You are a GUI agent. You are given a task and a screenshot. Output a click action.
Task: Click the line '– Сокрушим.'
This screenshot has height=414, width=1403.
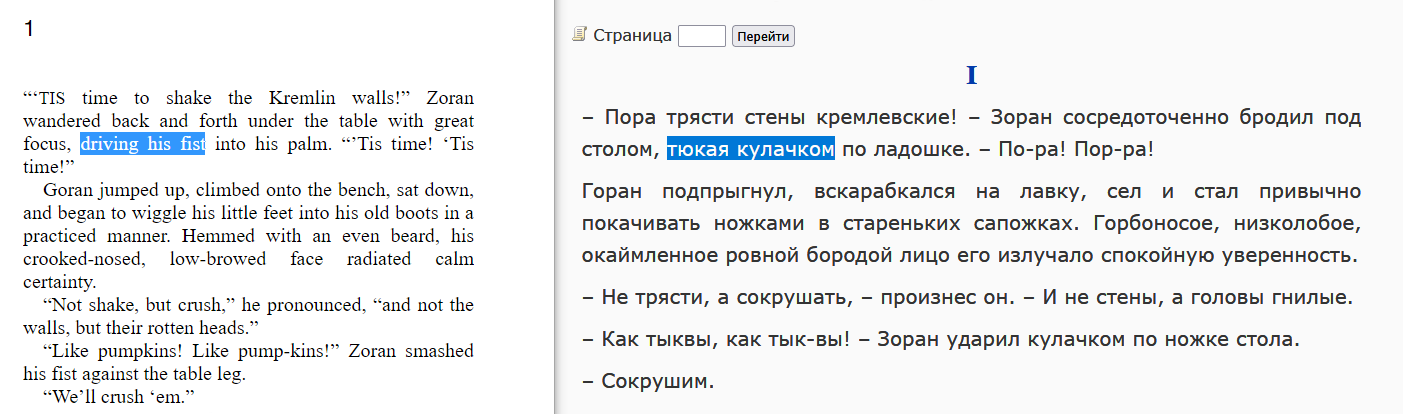(x=648, y=381)
